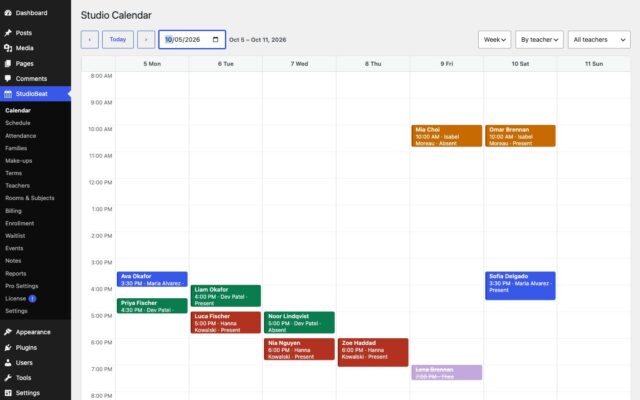The image size is (640, 400).
Task: Go to previous week with left arrow
Action: (90, 40)
